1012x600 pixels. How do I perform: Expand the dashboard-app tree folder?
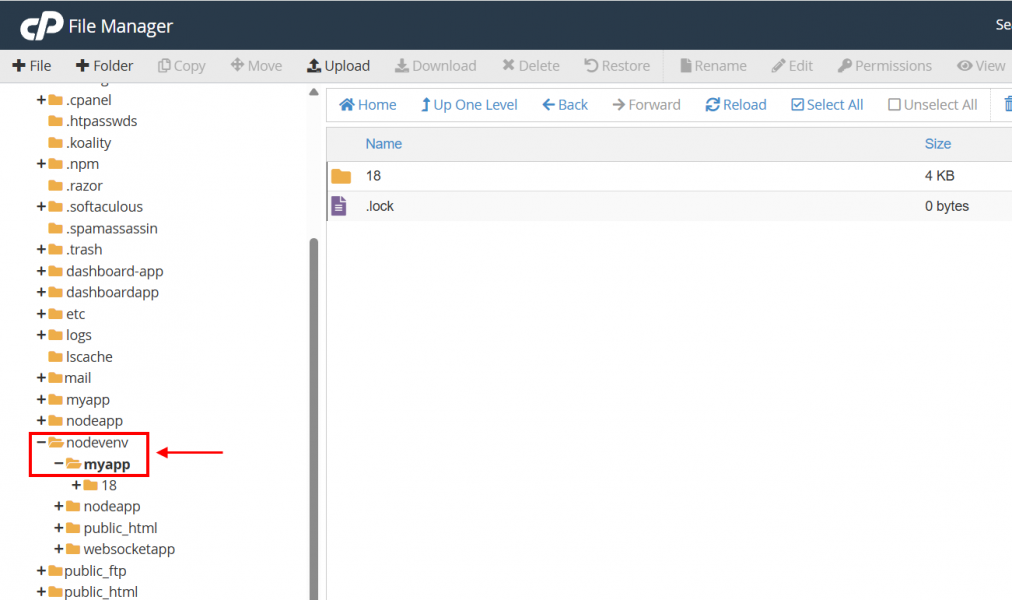41,271
